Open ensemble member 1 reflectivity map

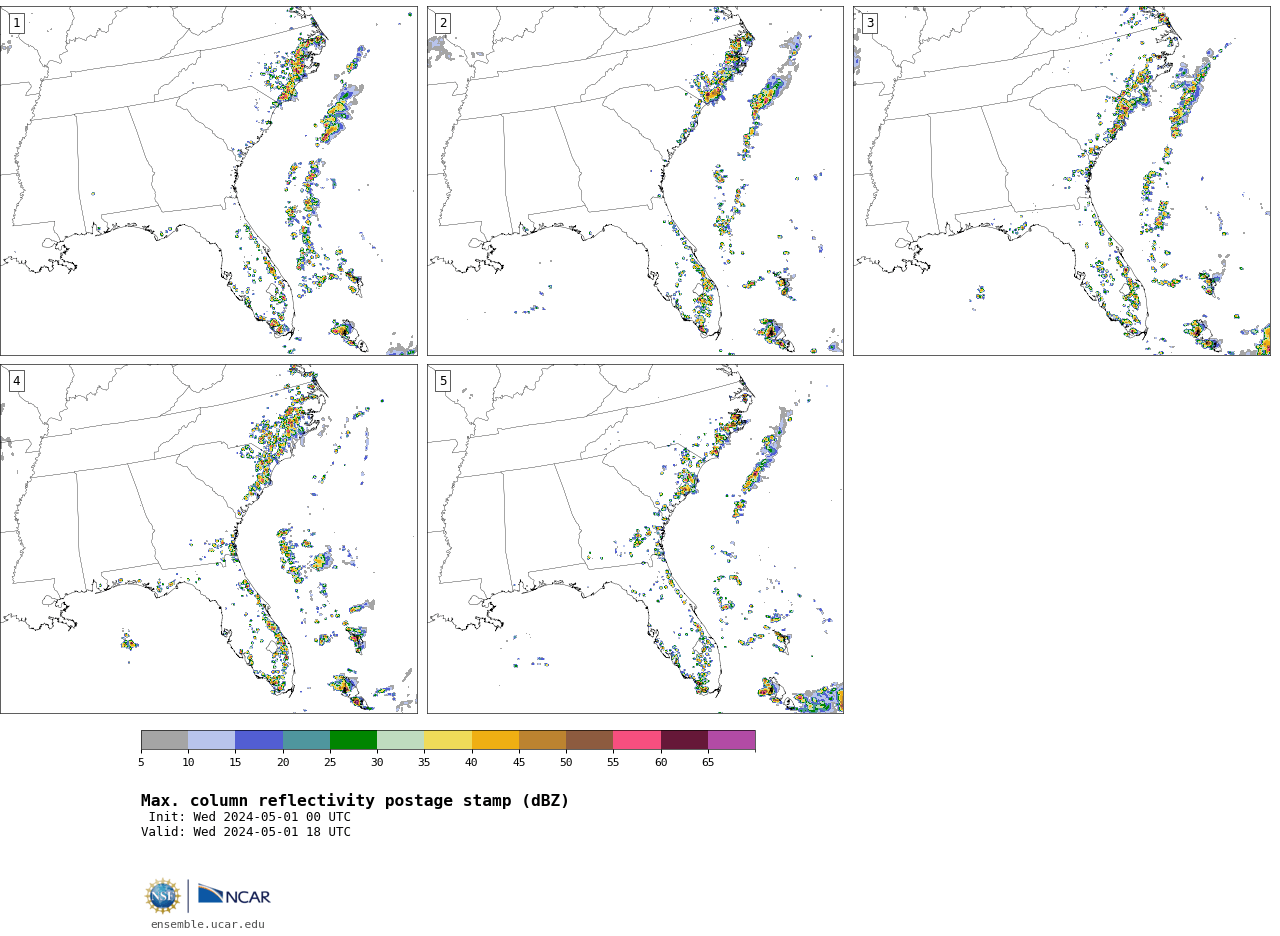point(208,181)
